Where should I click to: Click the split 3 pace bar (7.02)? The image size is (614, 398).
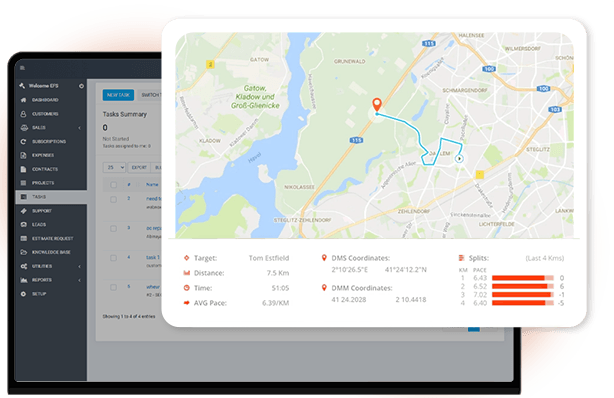coord(523,295)
